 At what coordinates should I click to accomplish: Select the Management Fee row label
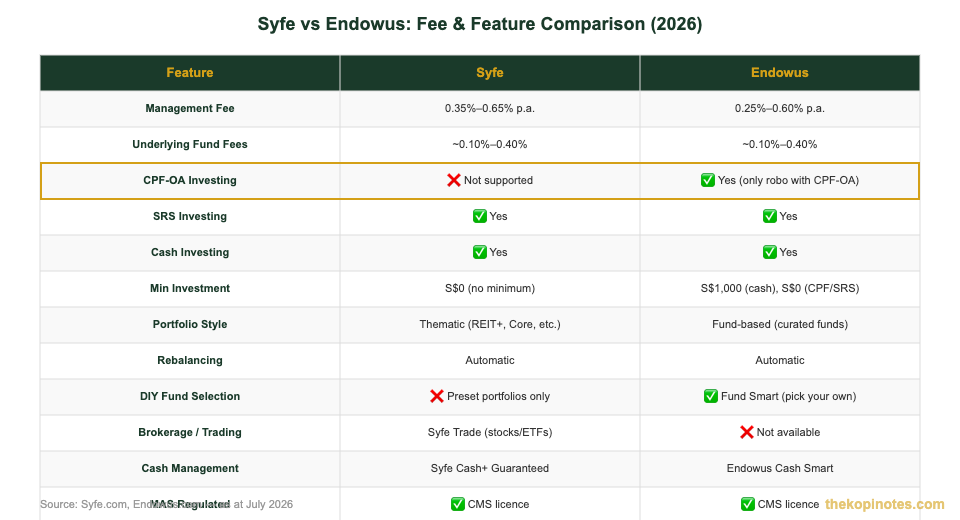point(190,108)
